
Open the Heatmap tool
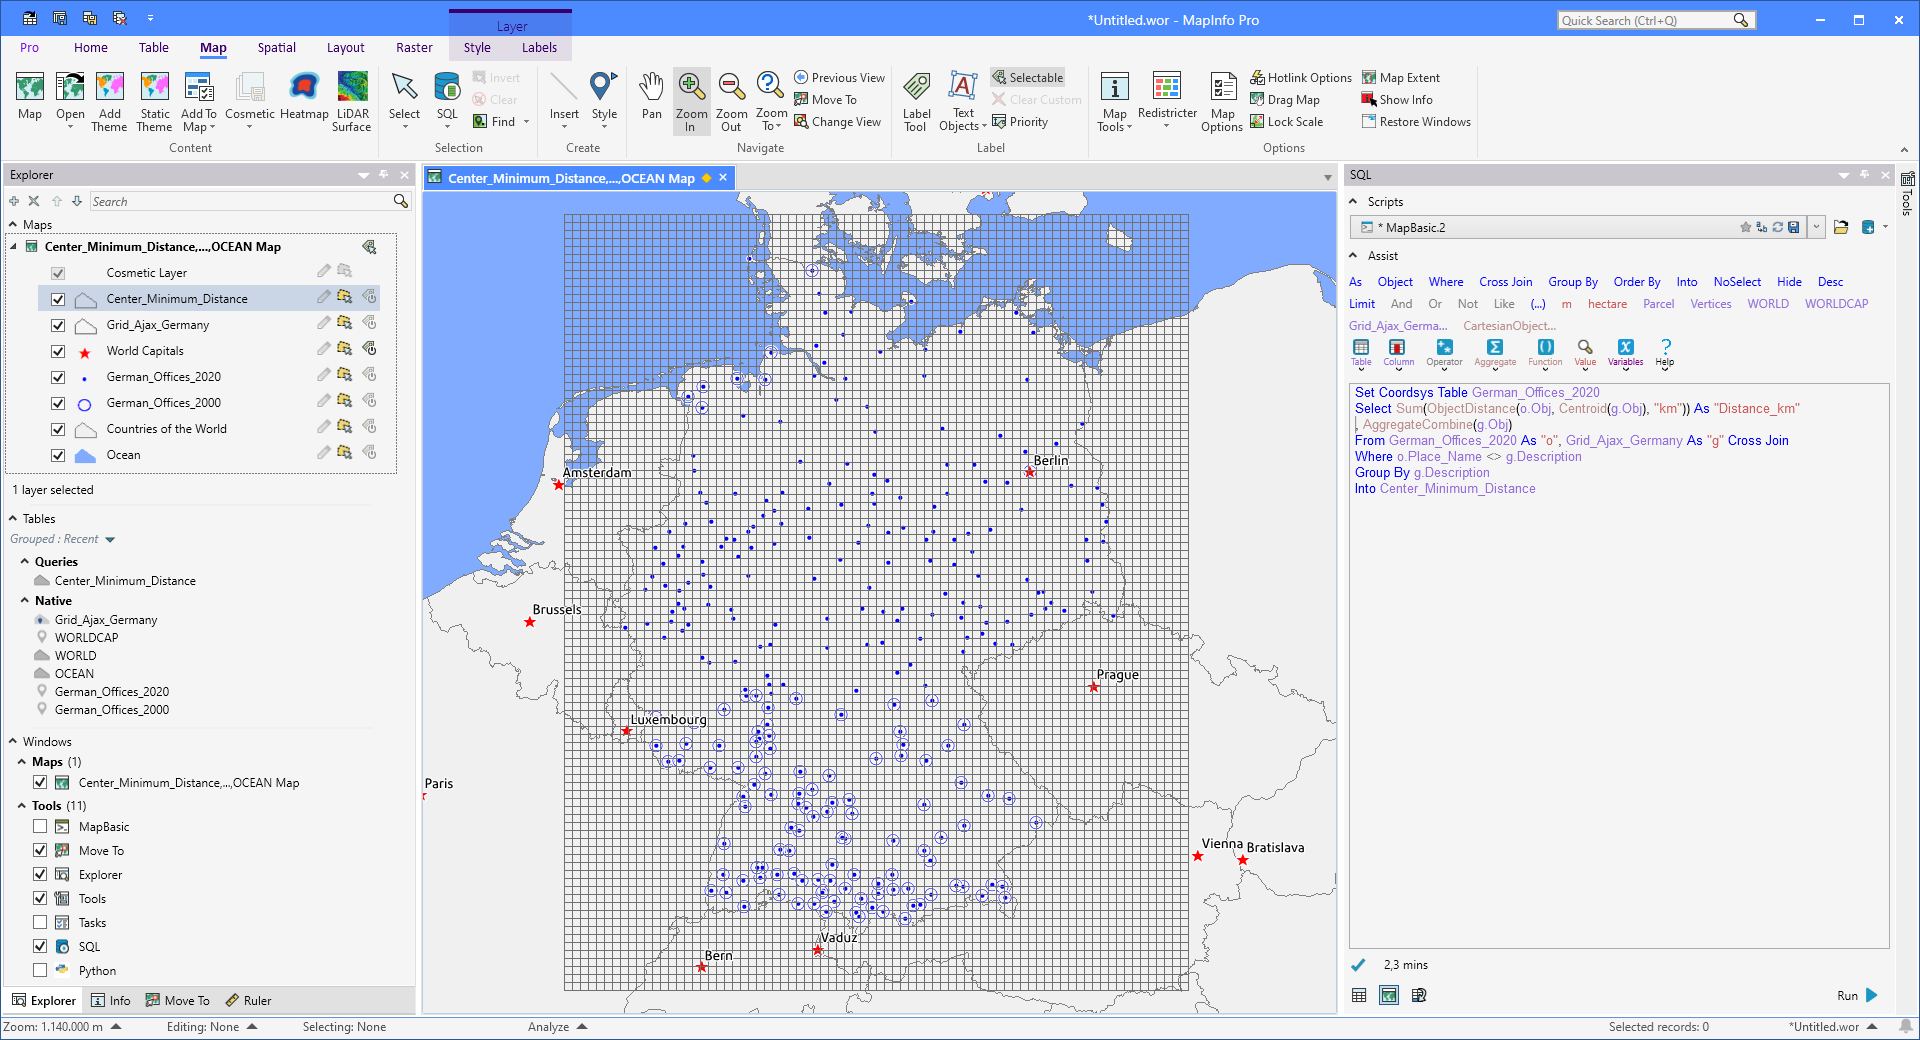(304, 97)
